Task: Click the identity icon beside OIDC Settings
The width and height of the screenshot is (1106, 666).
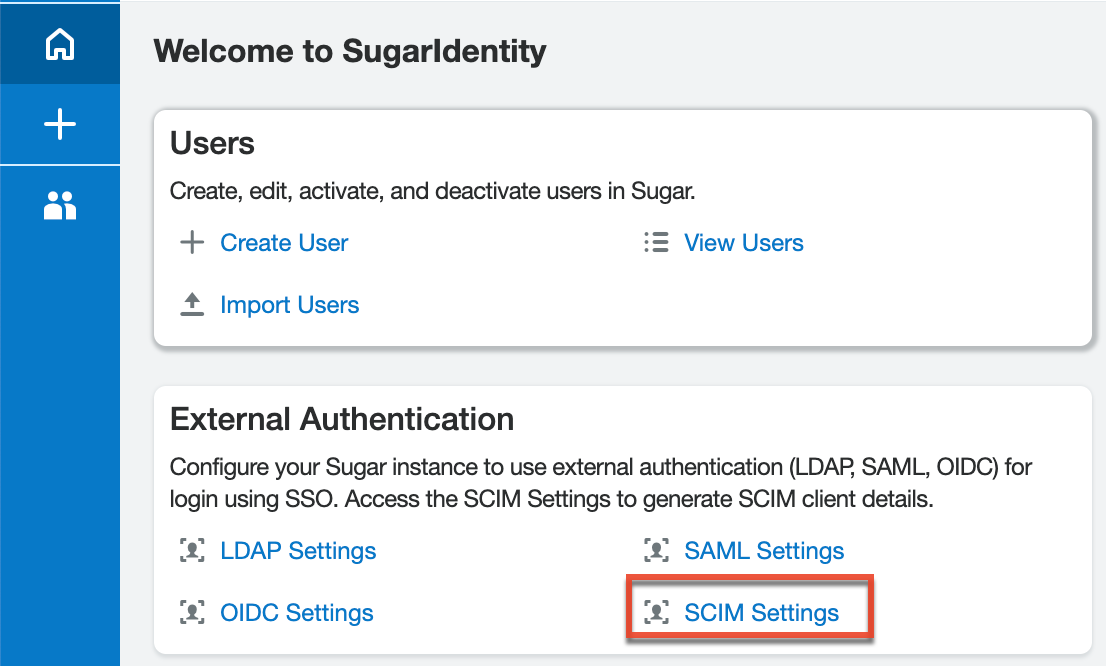Action: pos(192,612)
